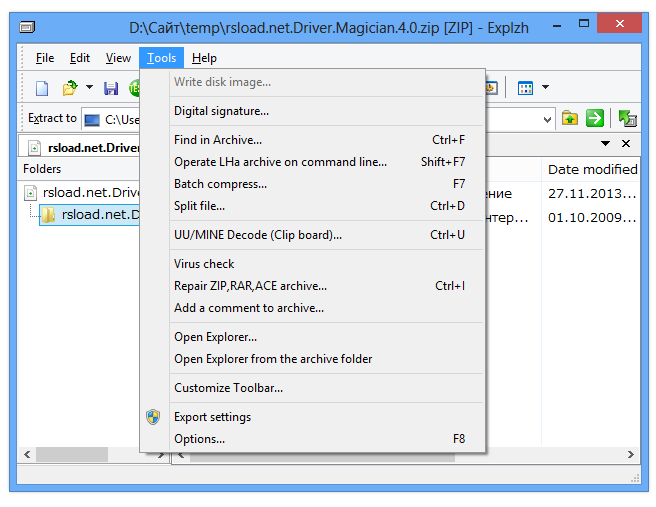Select Open Explorer from the archive folder

tap(326, 359)
